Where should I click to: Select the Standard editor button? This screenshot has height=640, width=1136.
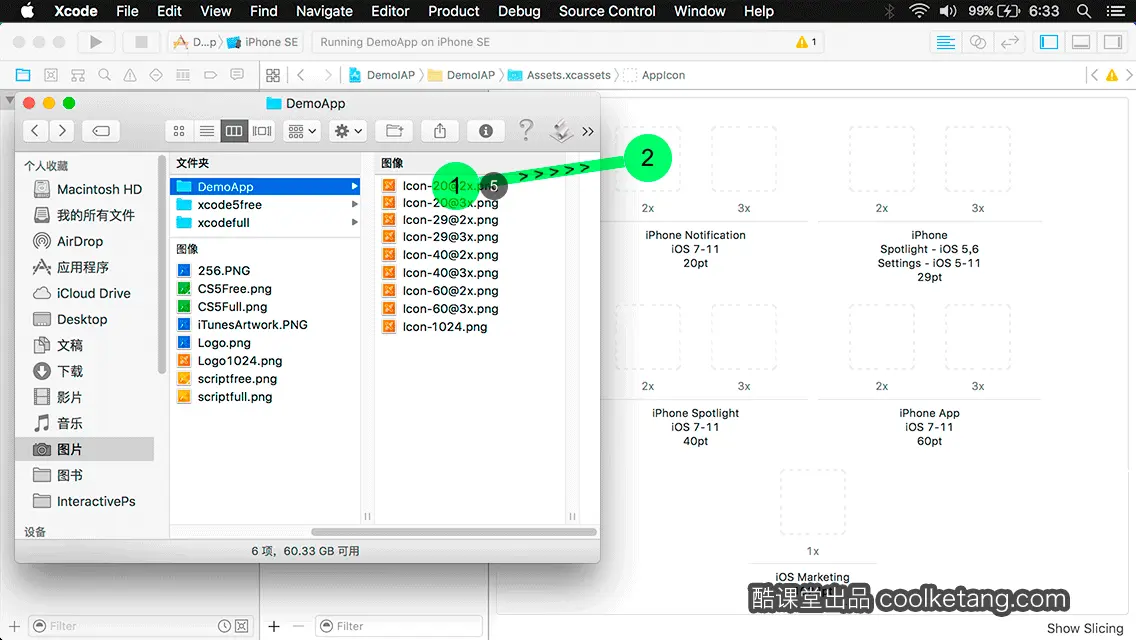click(x=945, y=42)
